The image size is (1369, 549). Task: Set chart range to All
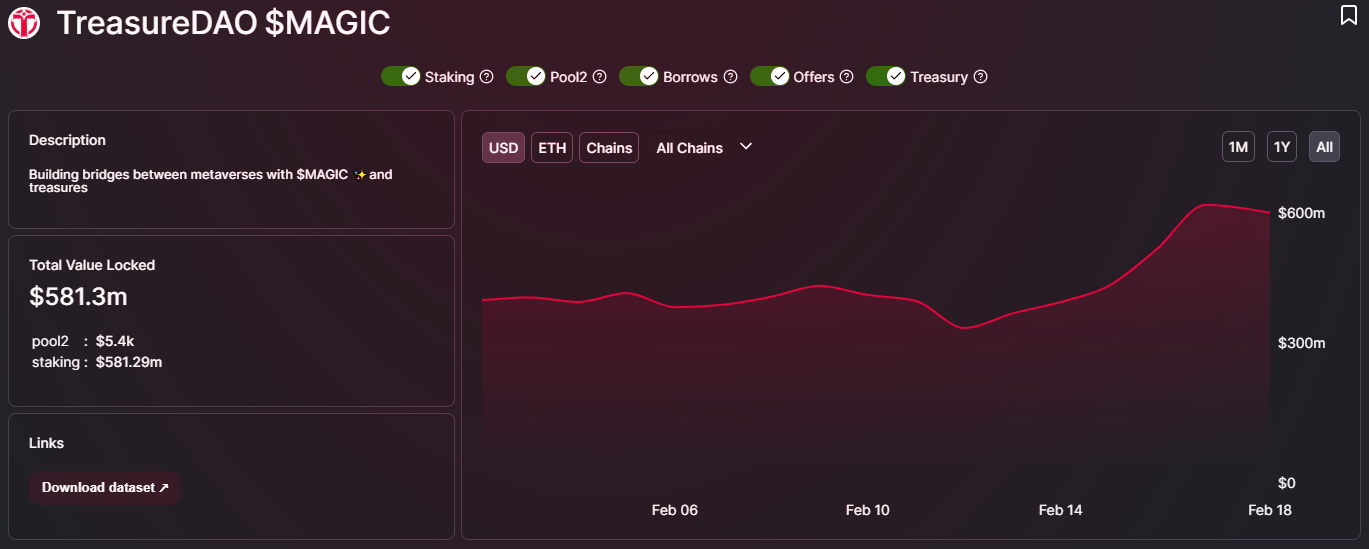coord(1325,147)
